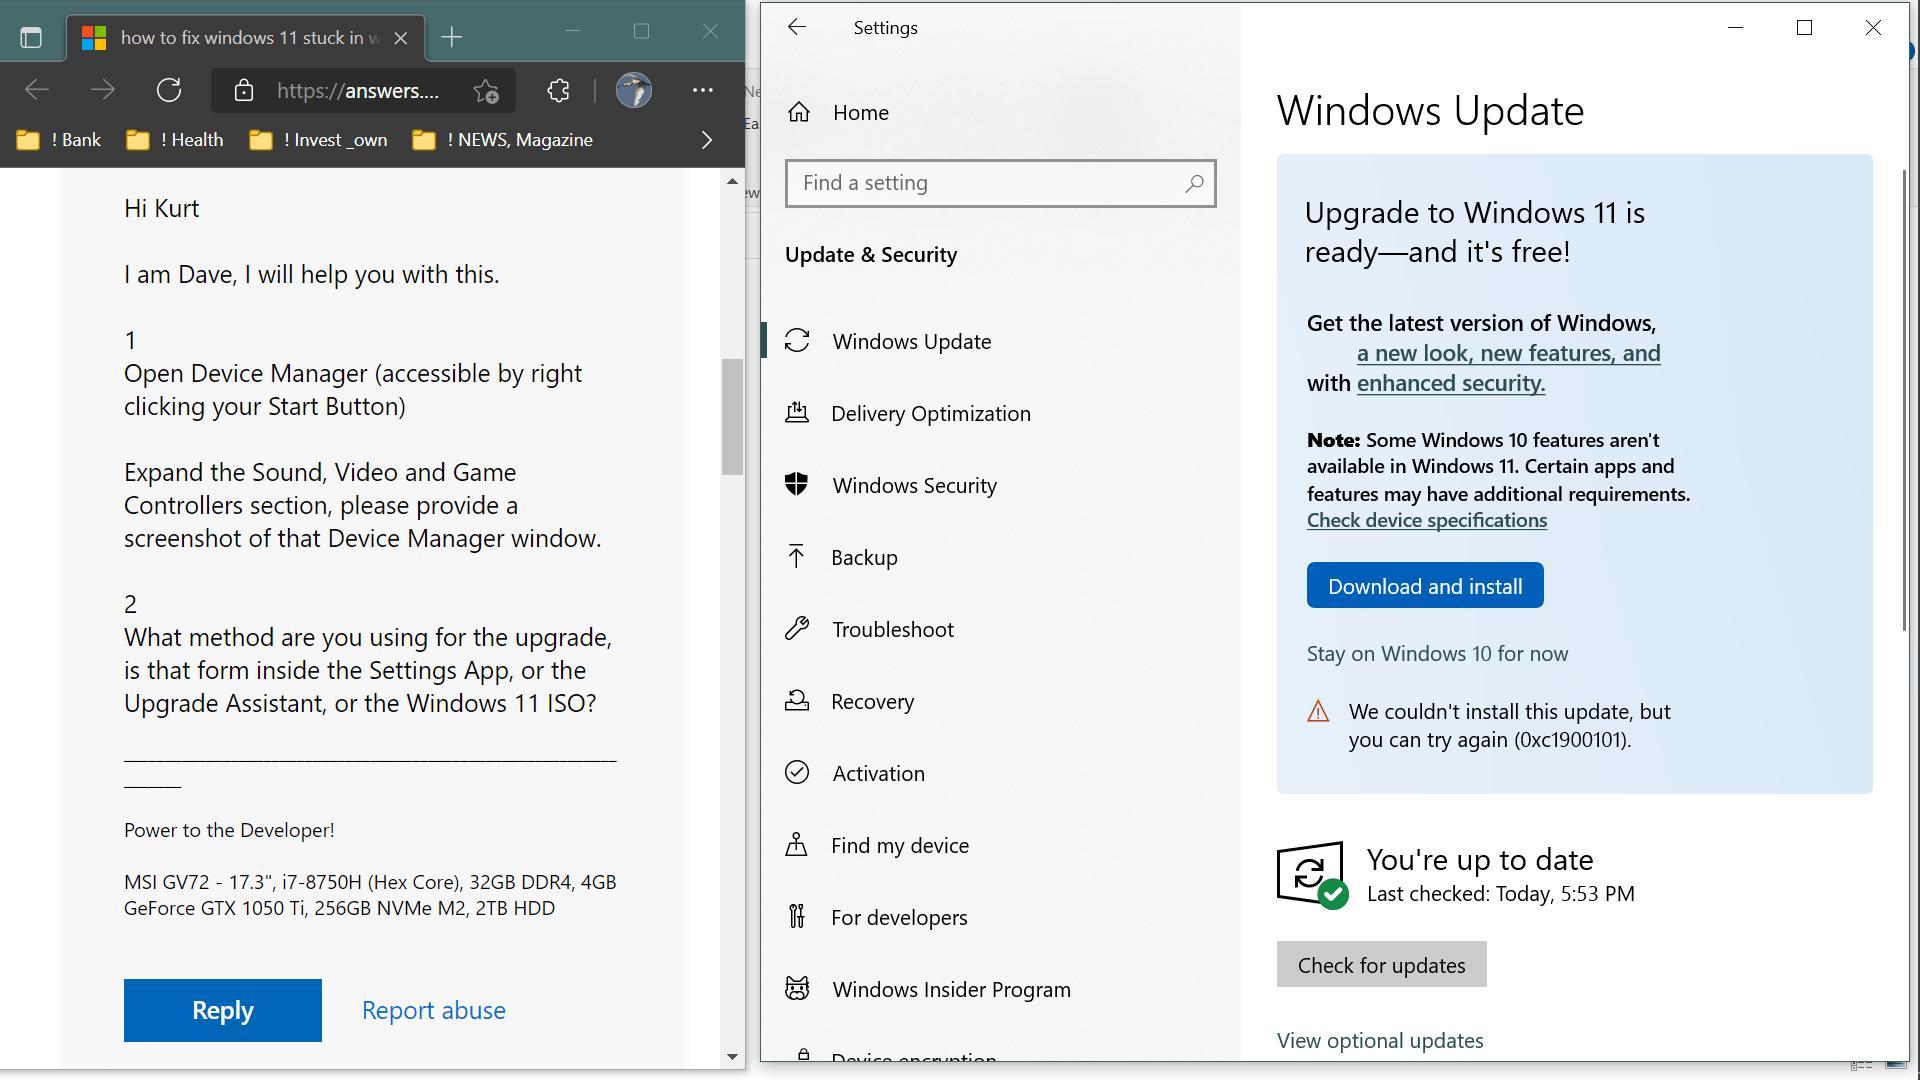Click the enhanced security link

pos(1451,383)
